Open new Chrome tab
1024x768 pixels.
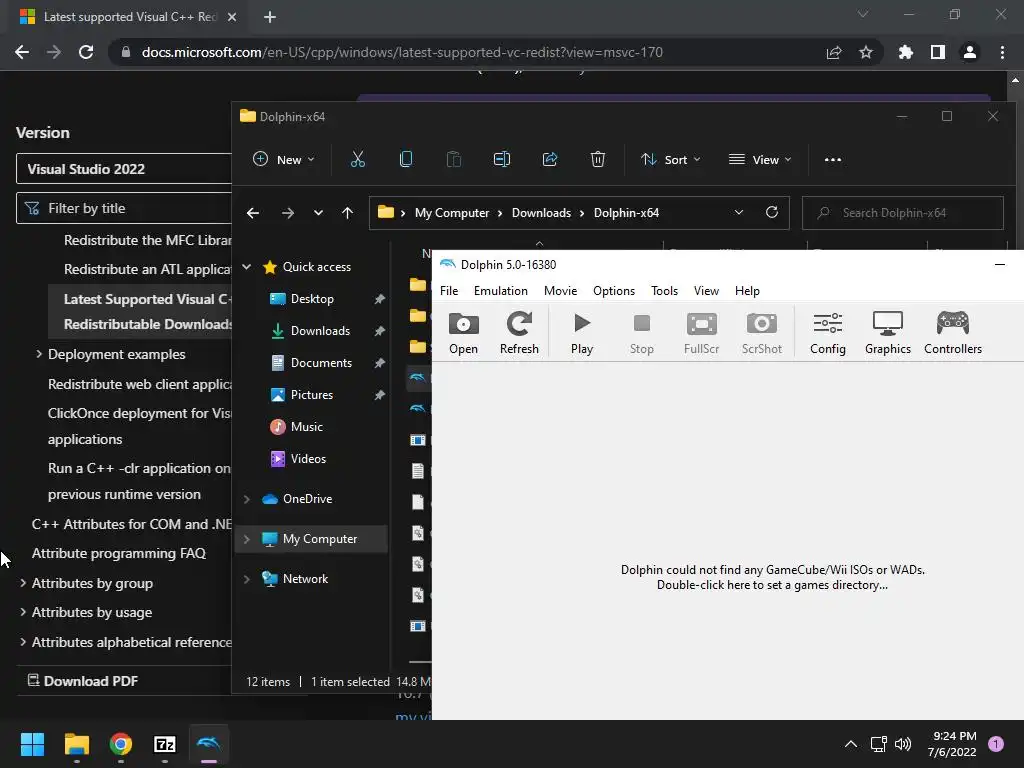(270, 17)
